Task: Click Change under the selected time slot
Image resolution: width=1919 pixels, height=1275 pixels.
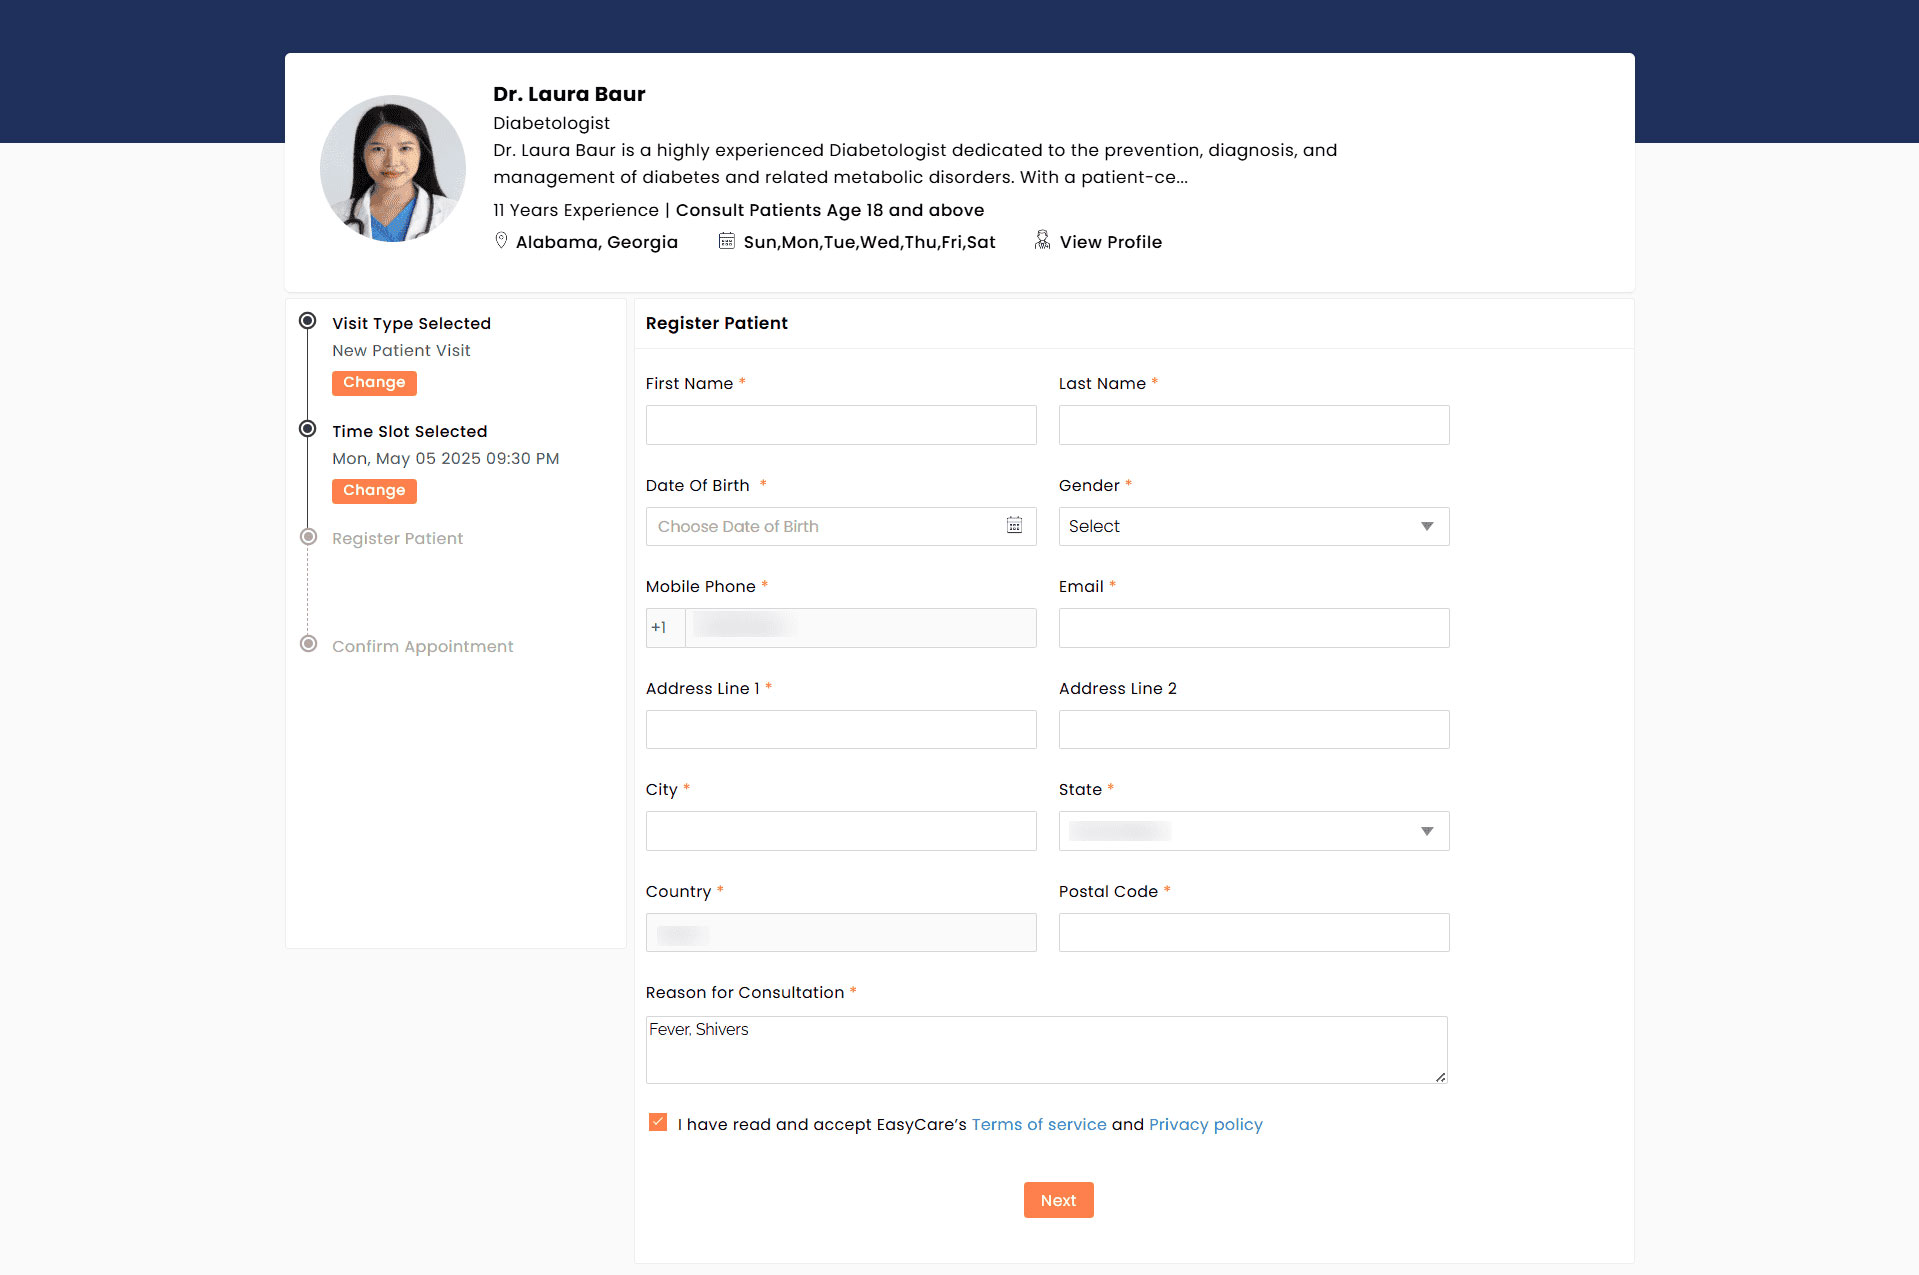Action: pyautogui.click(x=374, y=490)
